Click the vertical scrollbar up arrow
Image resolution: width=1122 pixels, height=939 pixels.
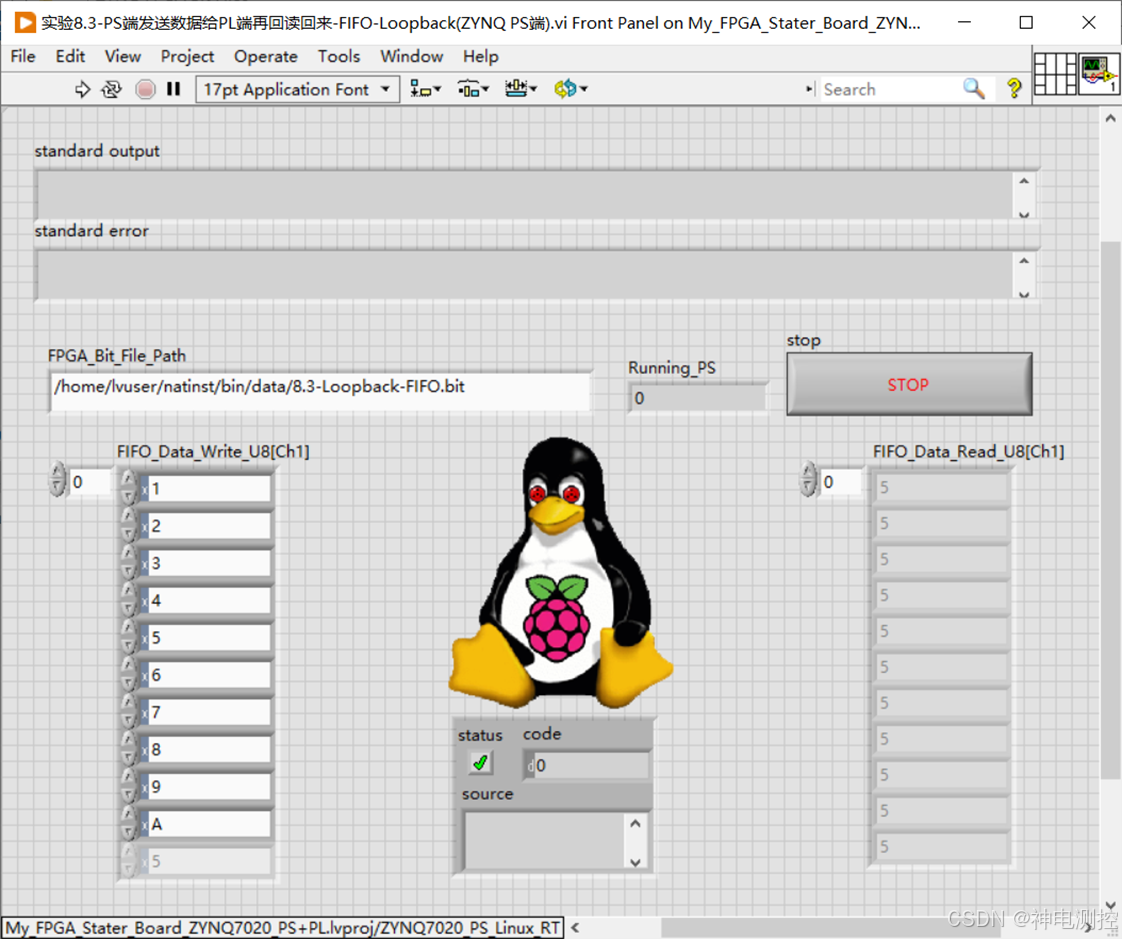click(1111, 117)
